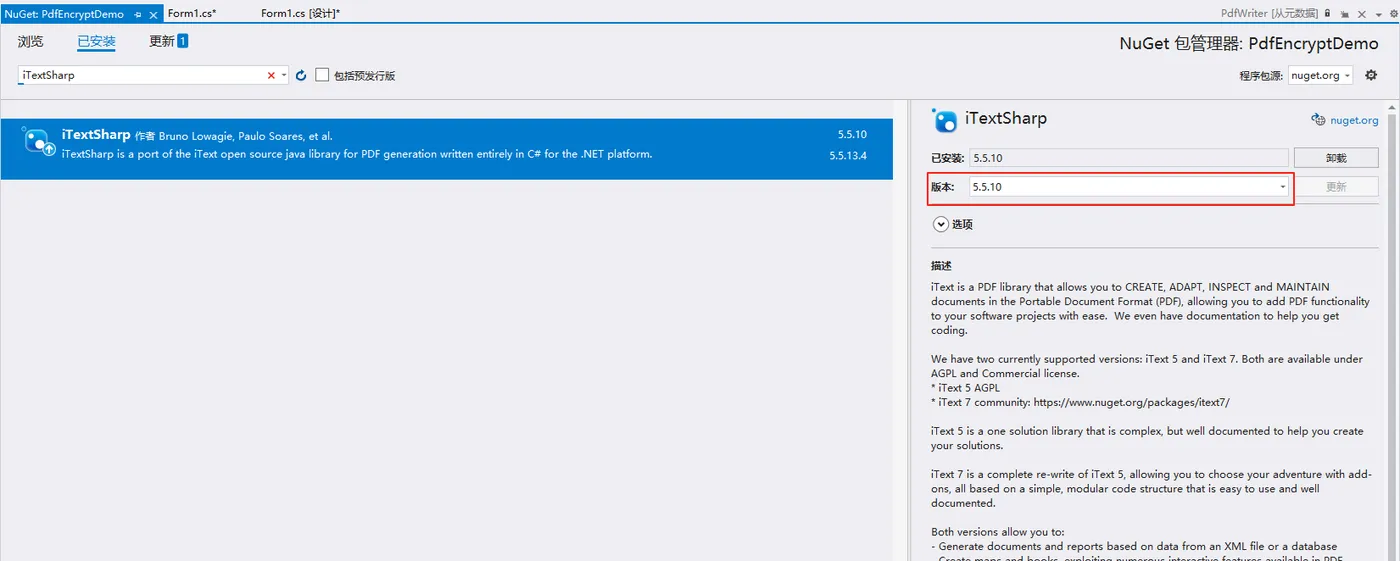Click the iTextSharp package icon in list

[40, 141]
